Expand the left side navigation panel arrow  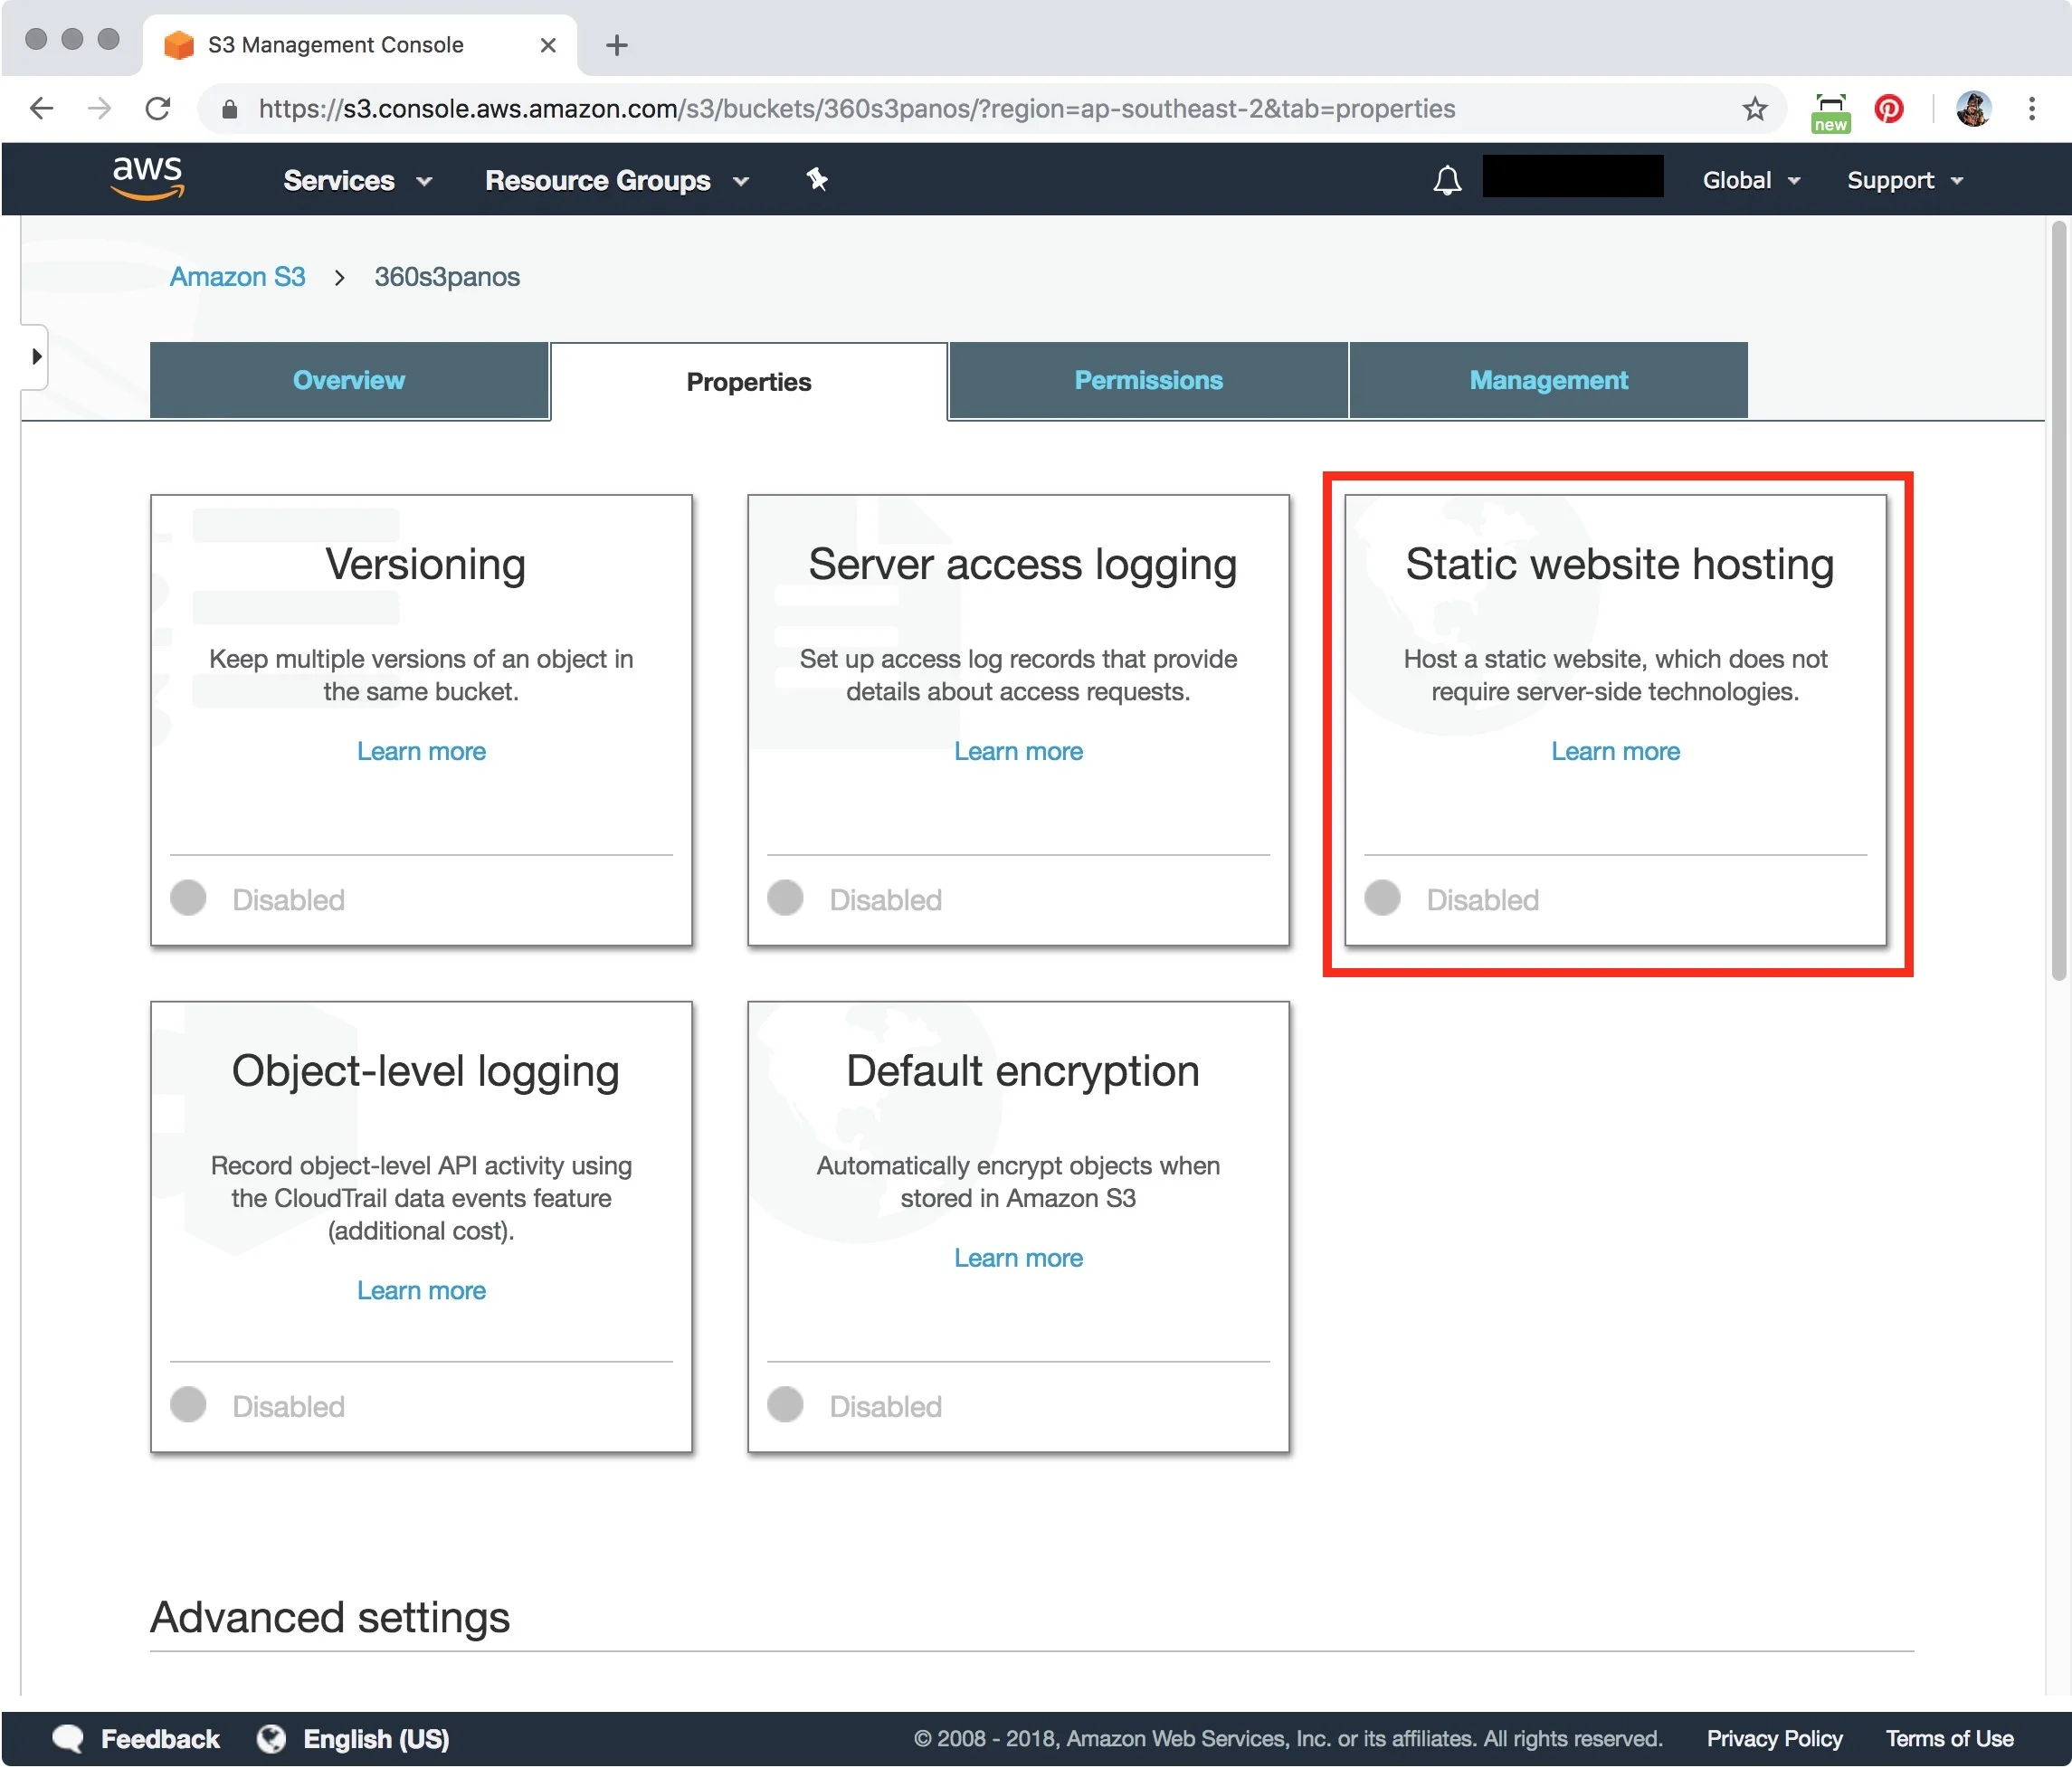point(35,356)
